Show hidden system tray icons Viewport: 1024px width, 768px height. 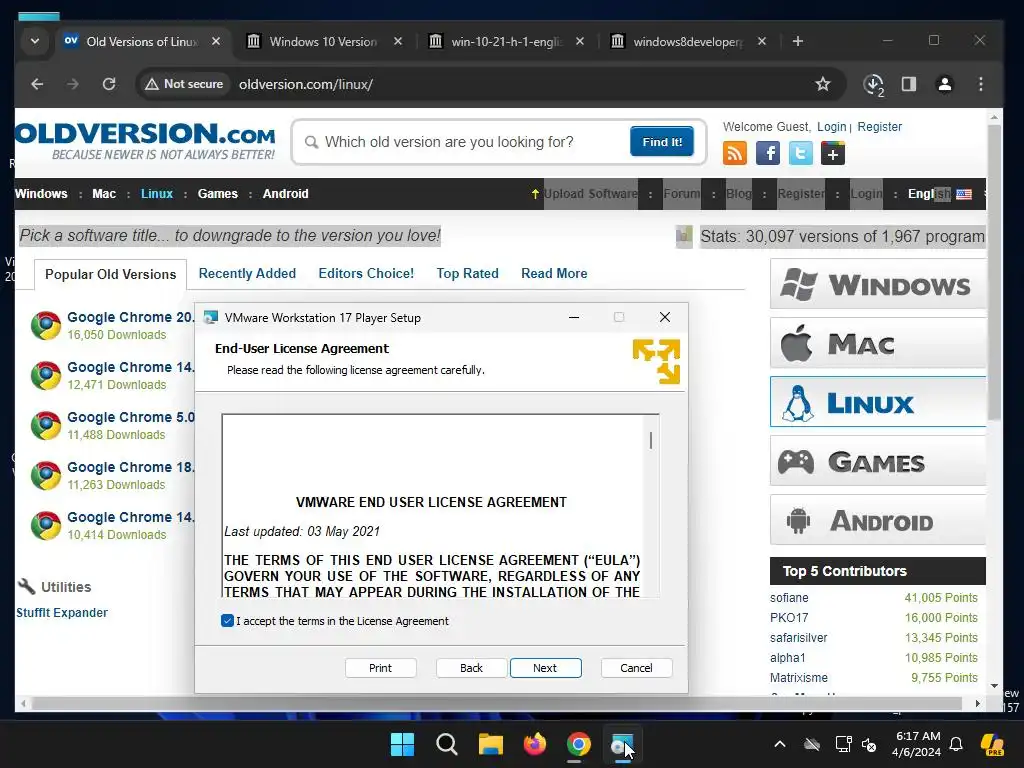(780, 744)
